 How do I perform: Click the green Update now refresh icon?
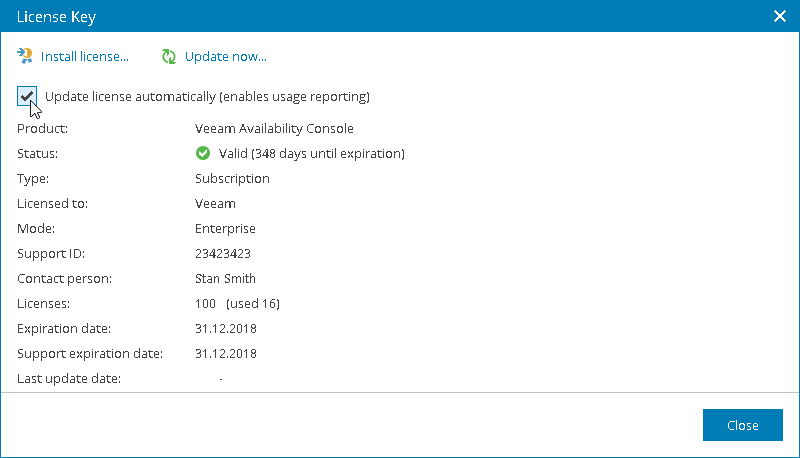169,57
